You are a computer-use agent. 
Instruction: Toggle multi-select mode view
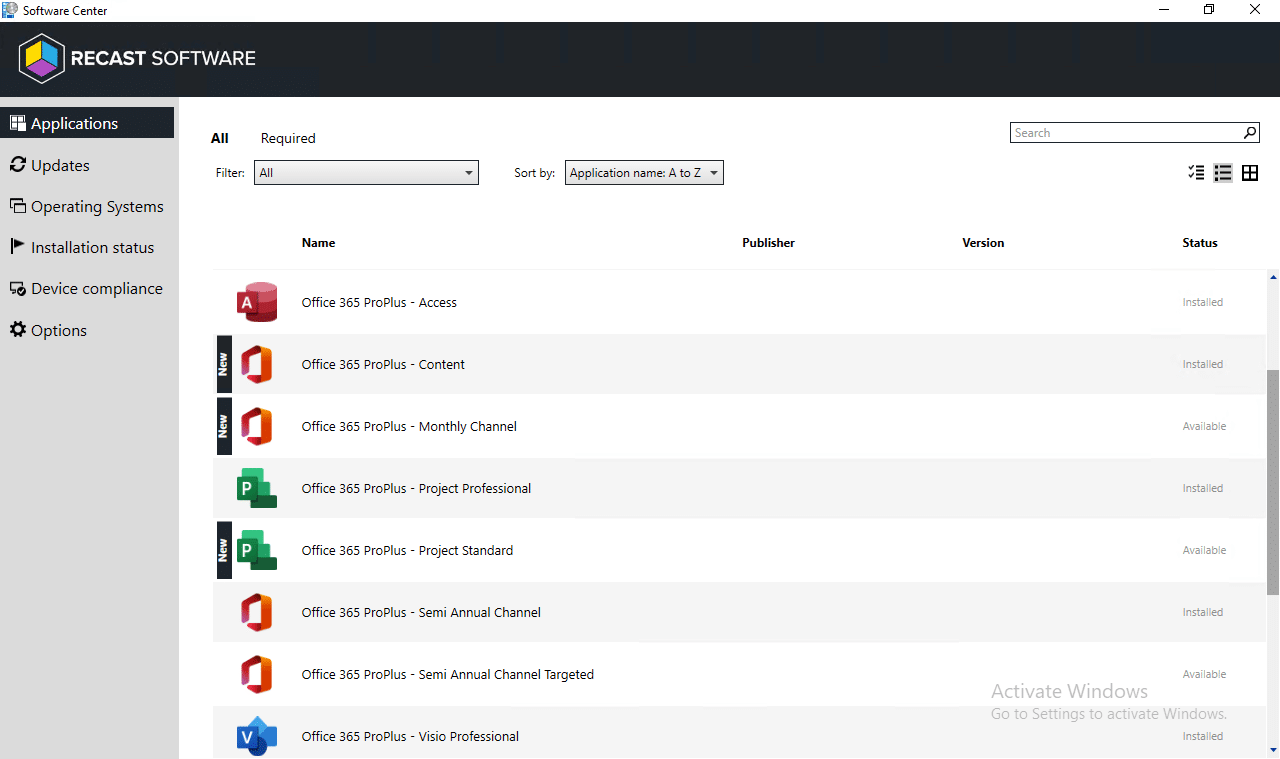point(1196,173)
